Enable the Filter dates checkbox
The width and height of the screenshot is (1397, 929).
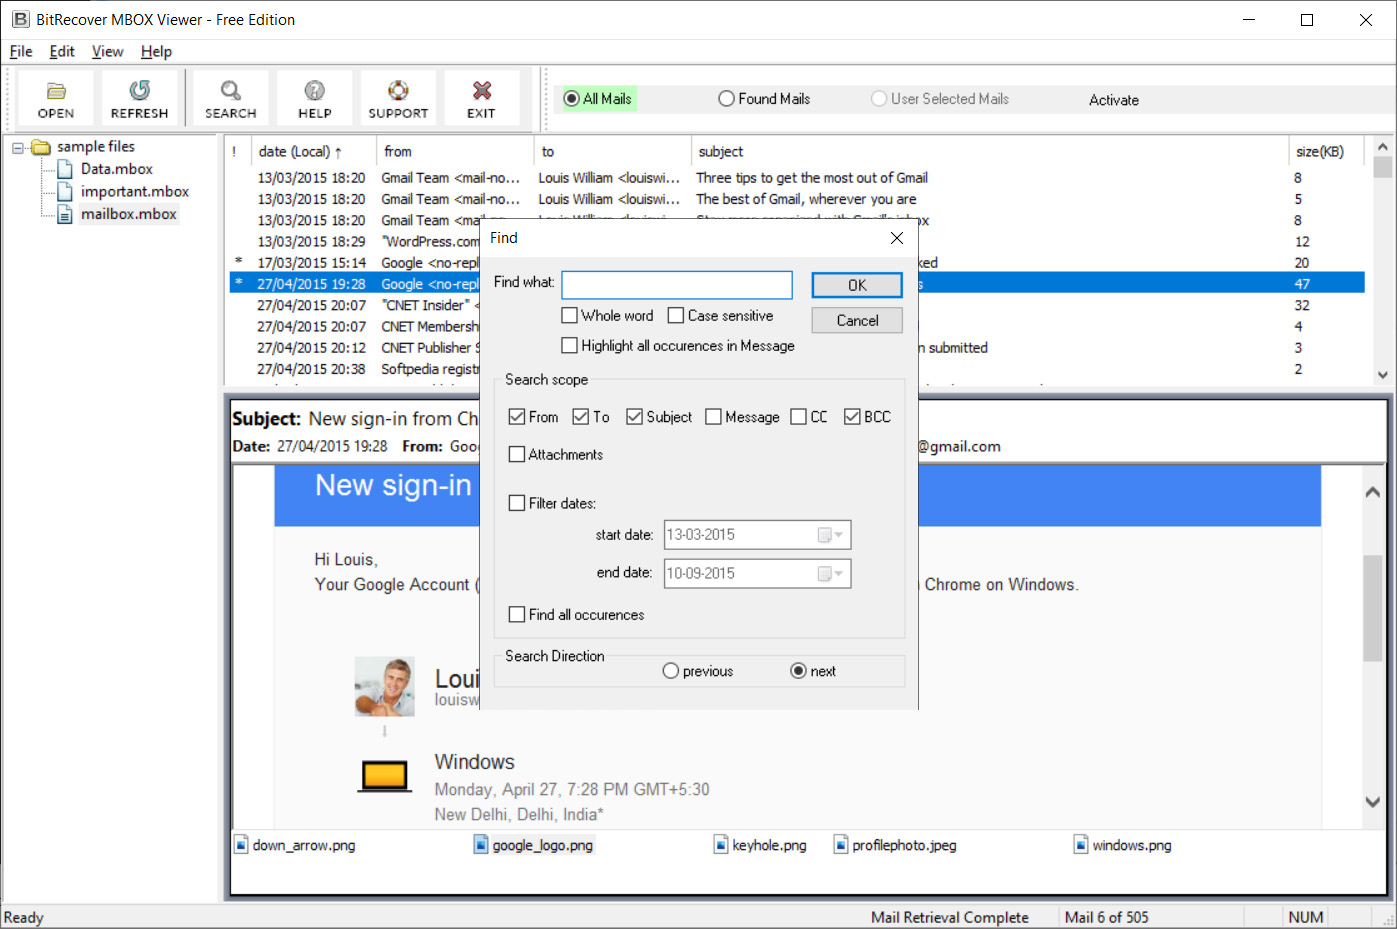[517, 504]
